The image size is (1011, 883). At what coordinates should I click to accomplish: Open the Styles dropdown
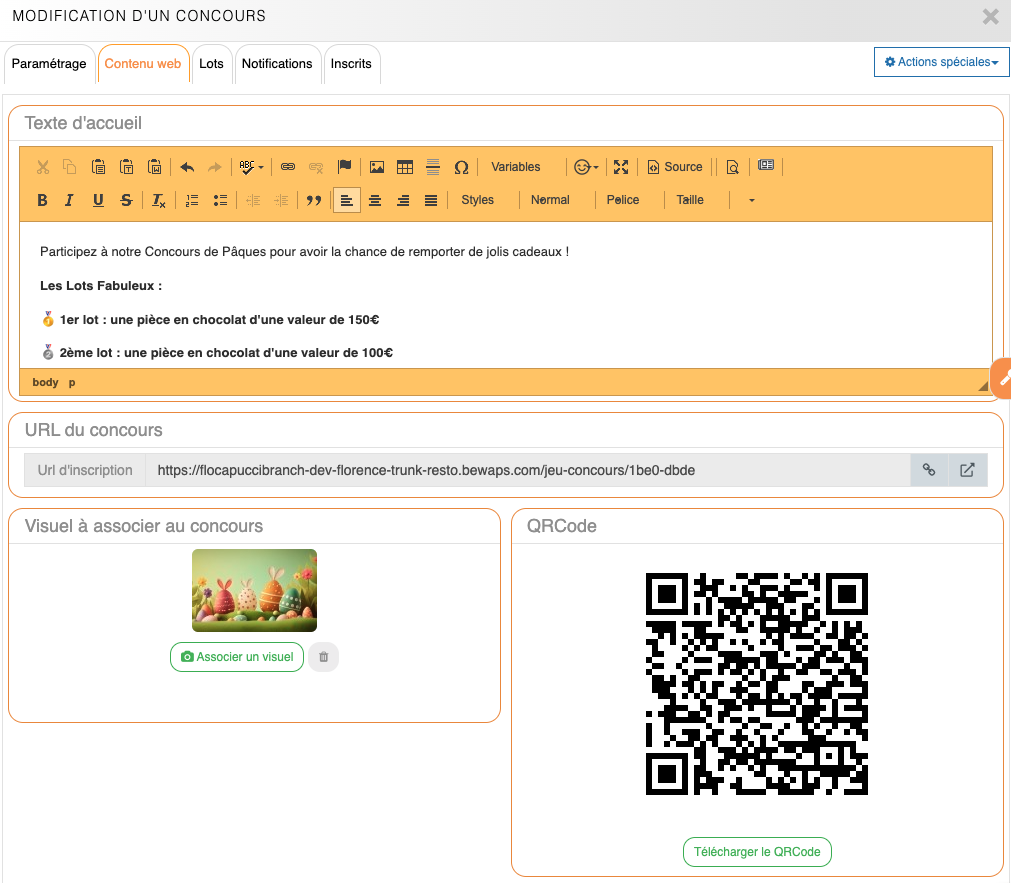point(478,200)
